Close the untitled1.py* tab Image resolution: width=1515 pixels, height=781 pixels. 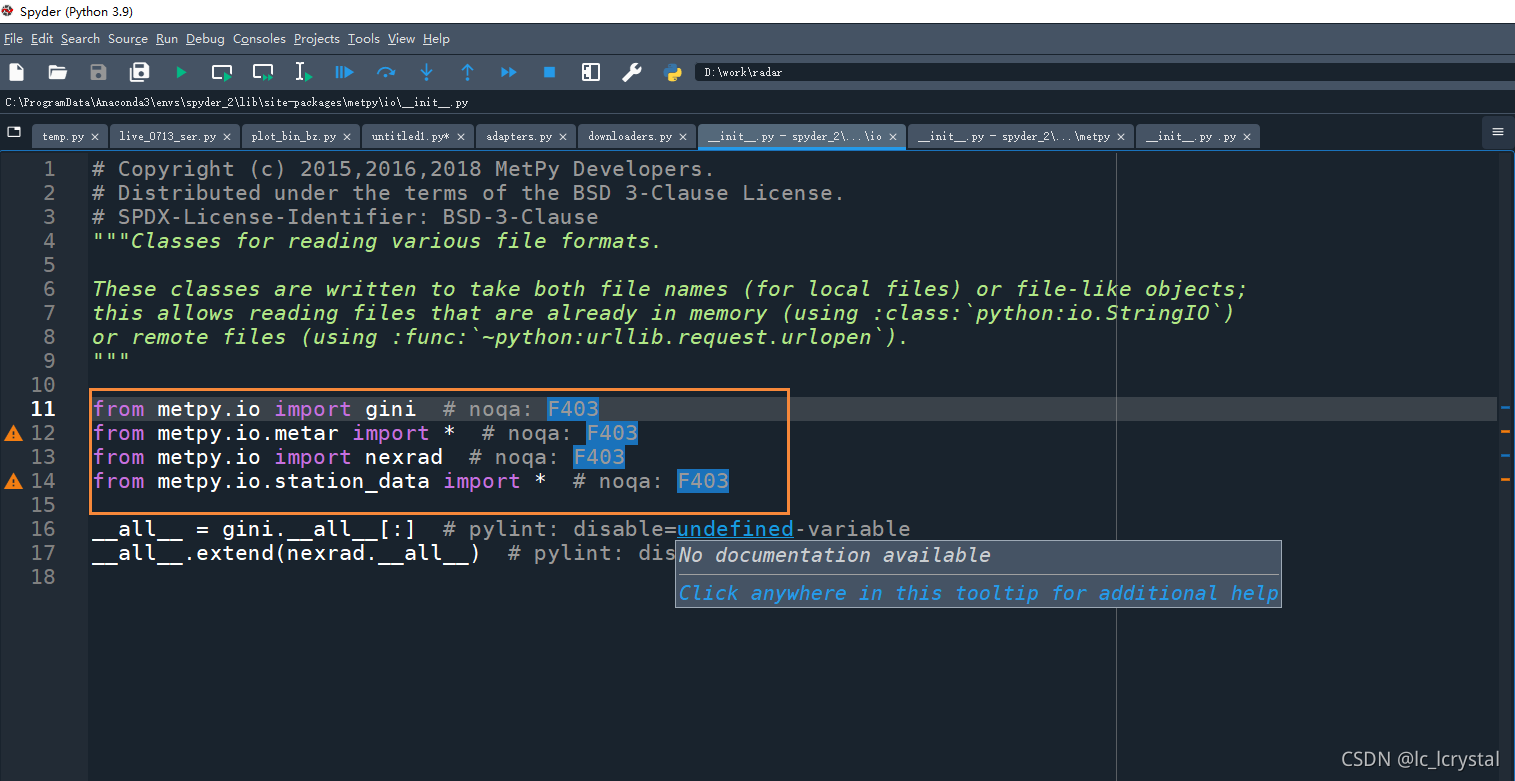(x=461, y=137)
